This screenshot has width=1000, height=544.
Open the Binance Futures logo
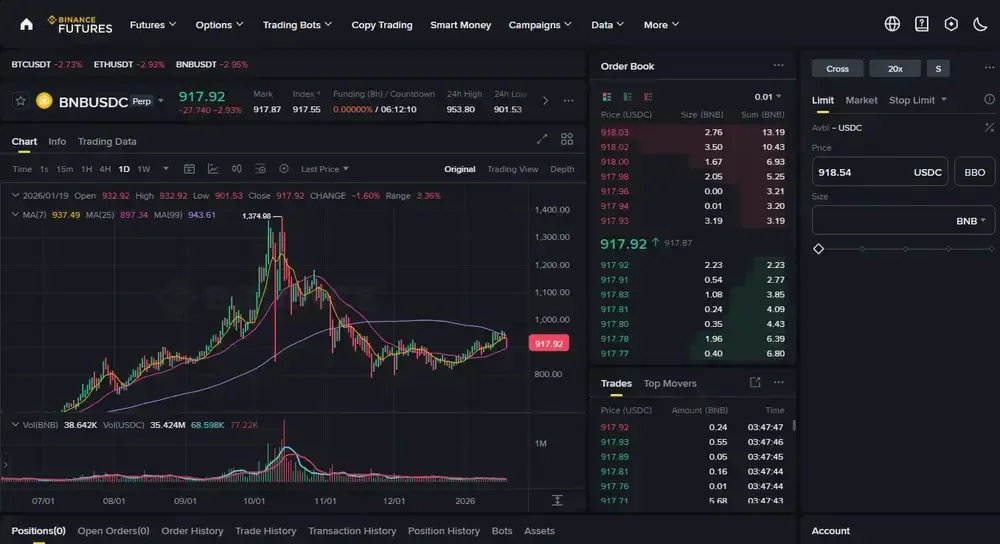tap(80, 24)
